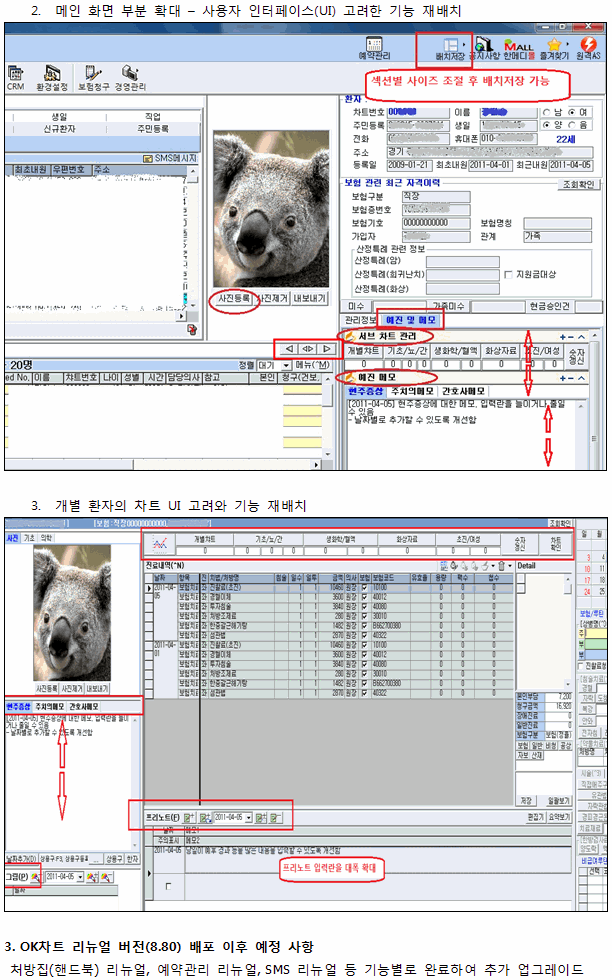The width and height of the screenshot is (612, 980).
Task: Click horizontal scrollbar under address list
Action: pos(96,316)
